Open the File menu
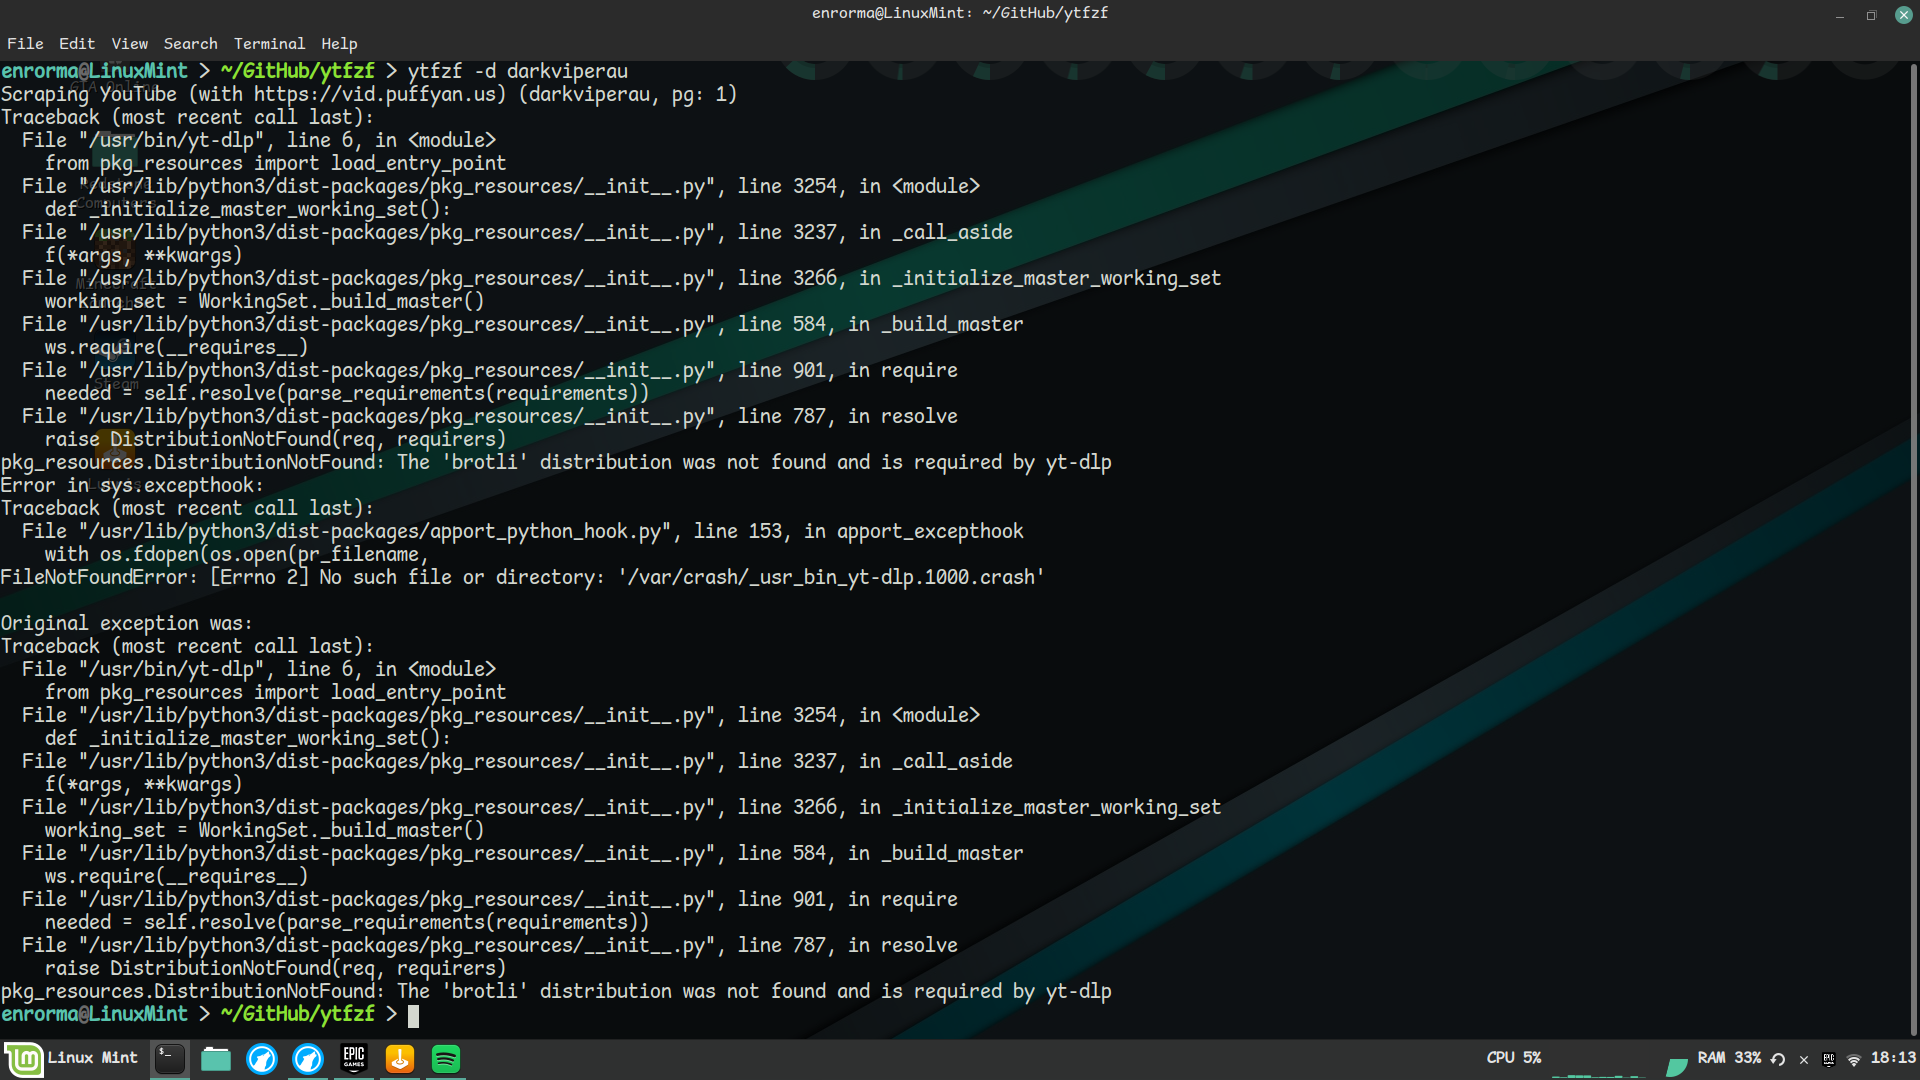 pyautogui.click(x=25, y=44)
